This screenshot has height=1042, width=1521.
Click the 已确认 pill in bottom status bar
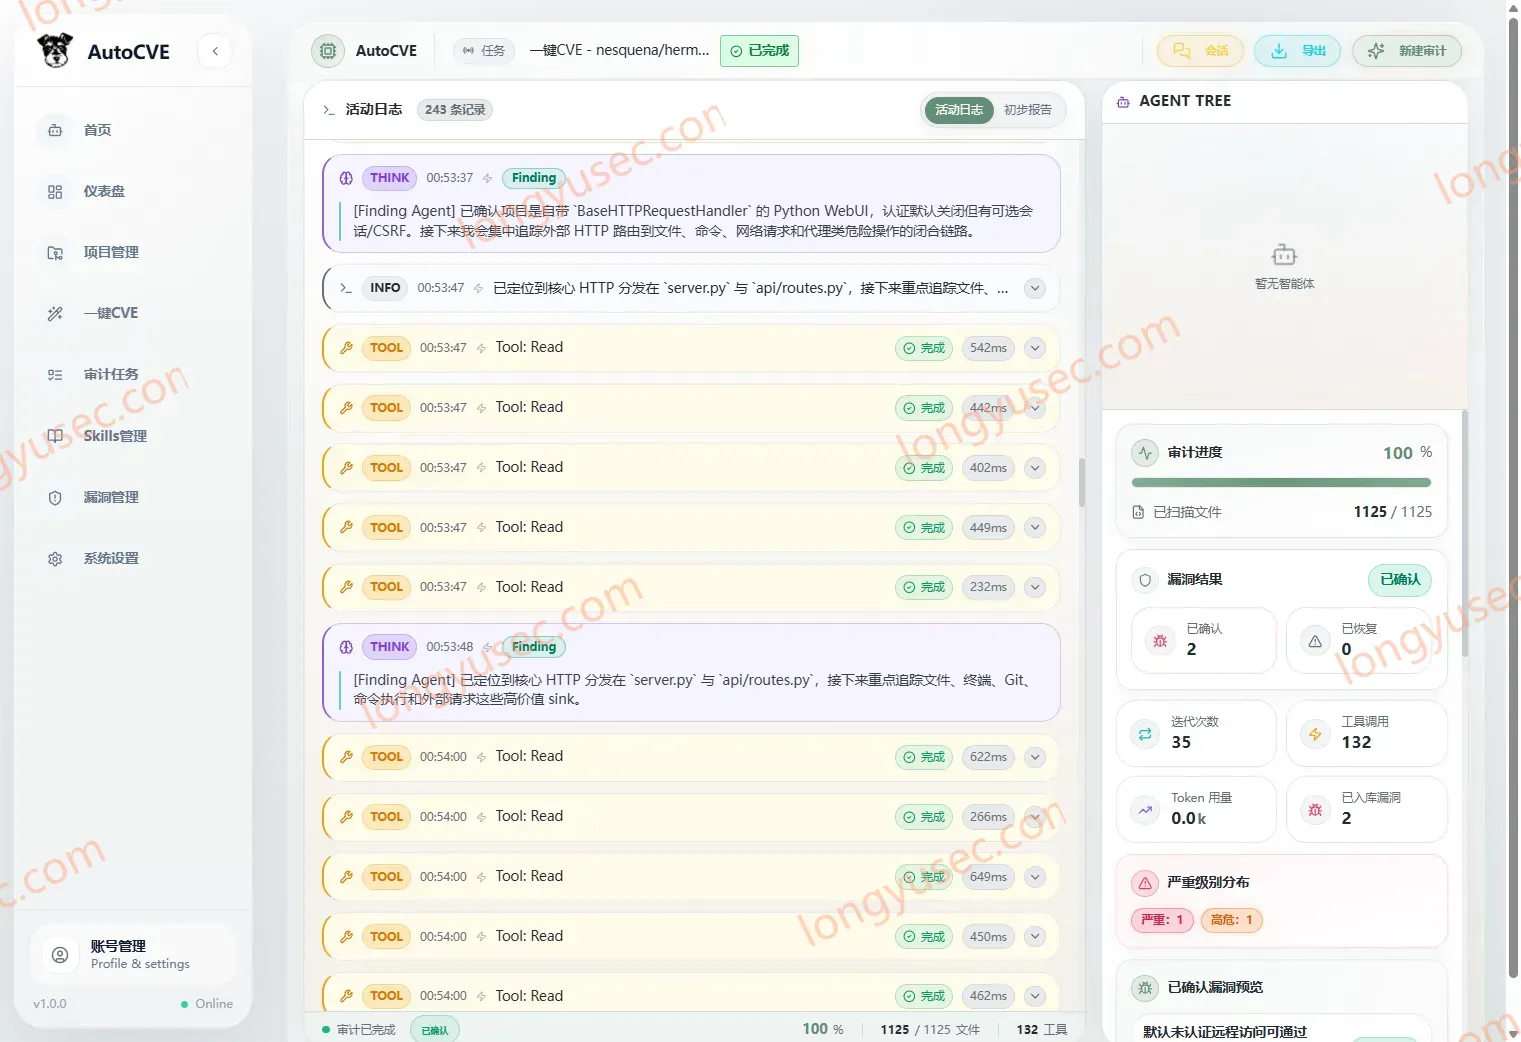pyautogui.click(x=434, y=1030)
